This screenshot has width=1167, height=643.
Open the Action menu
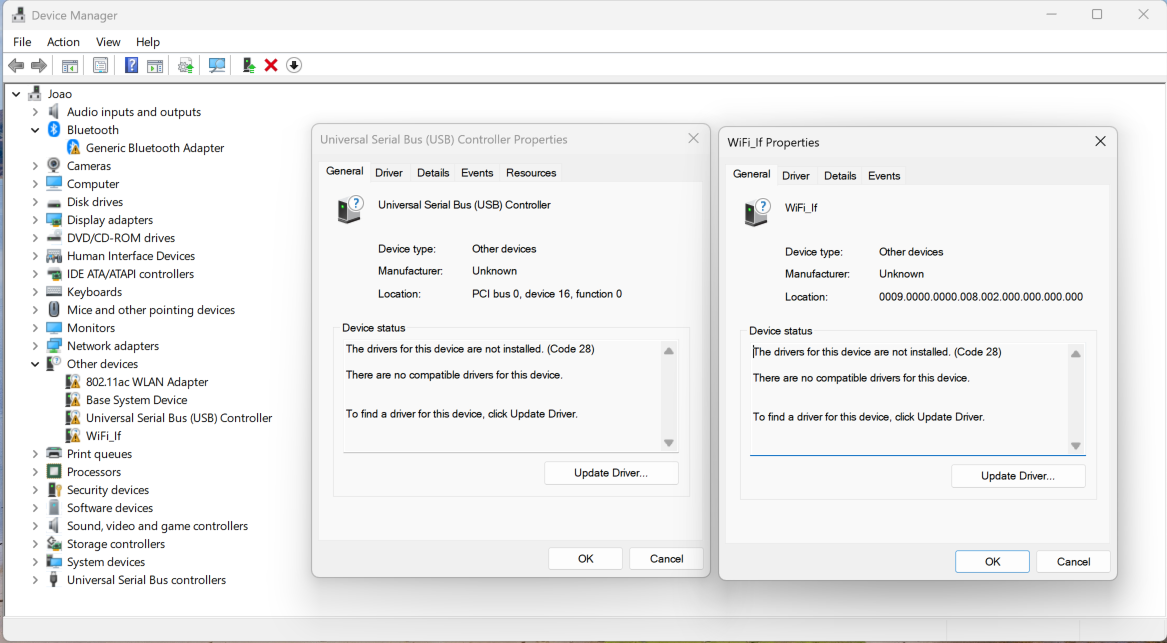click(x=63, y=42)
